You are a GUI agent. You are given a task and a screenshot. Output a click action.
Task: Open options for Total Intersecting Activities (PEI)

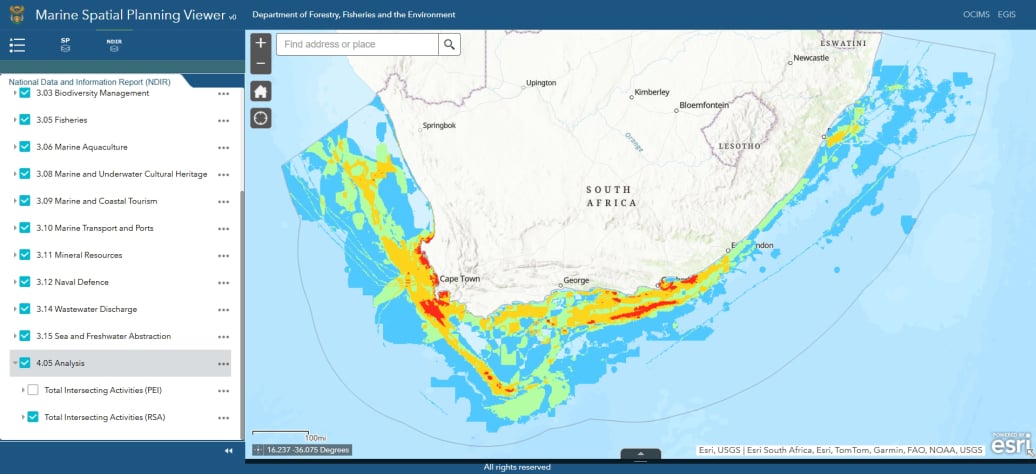click(x=223, y=391)
